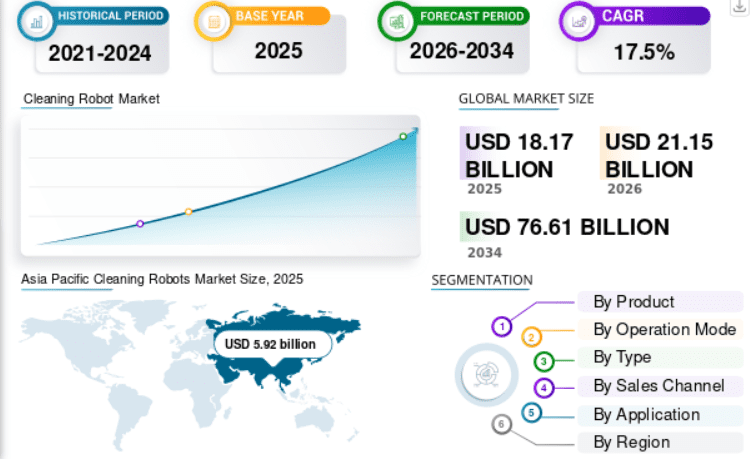This screenshot has width=755, height=467.
Task: Click the segmentation center circle icon
Action: [x=486, y=375]
